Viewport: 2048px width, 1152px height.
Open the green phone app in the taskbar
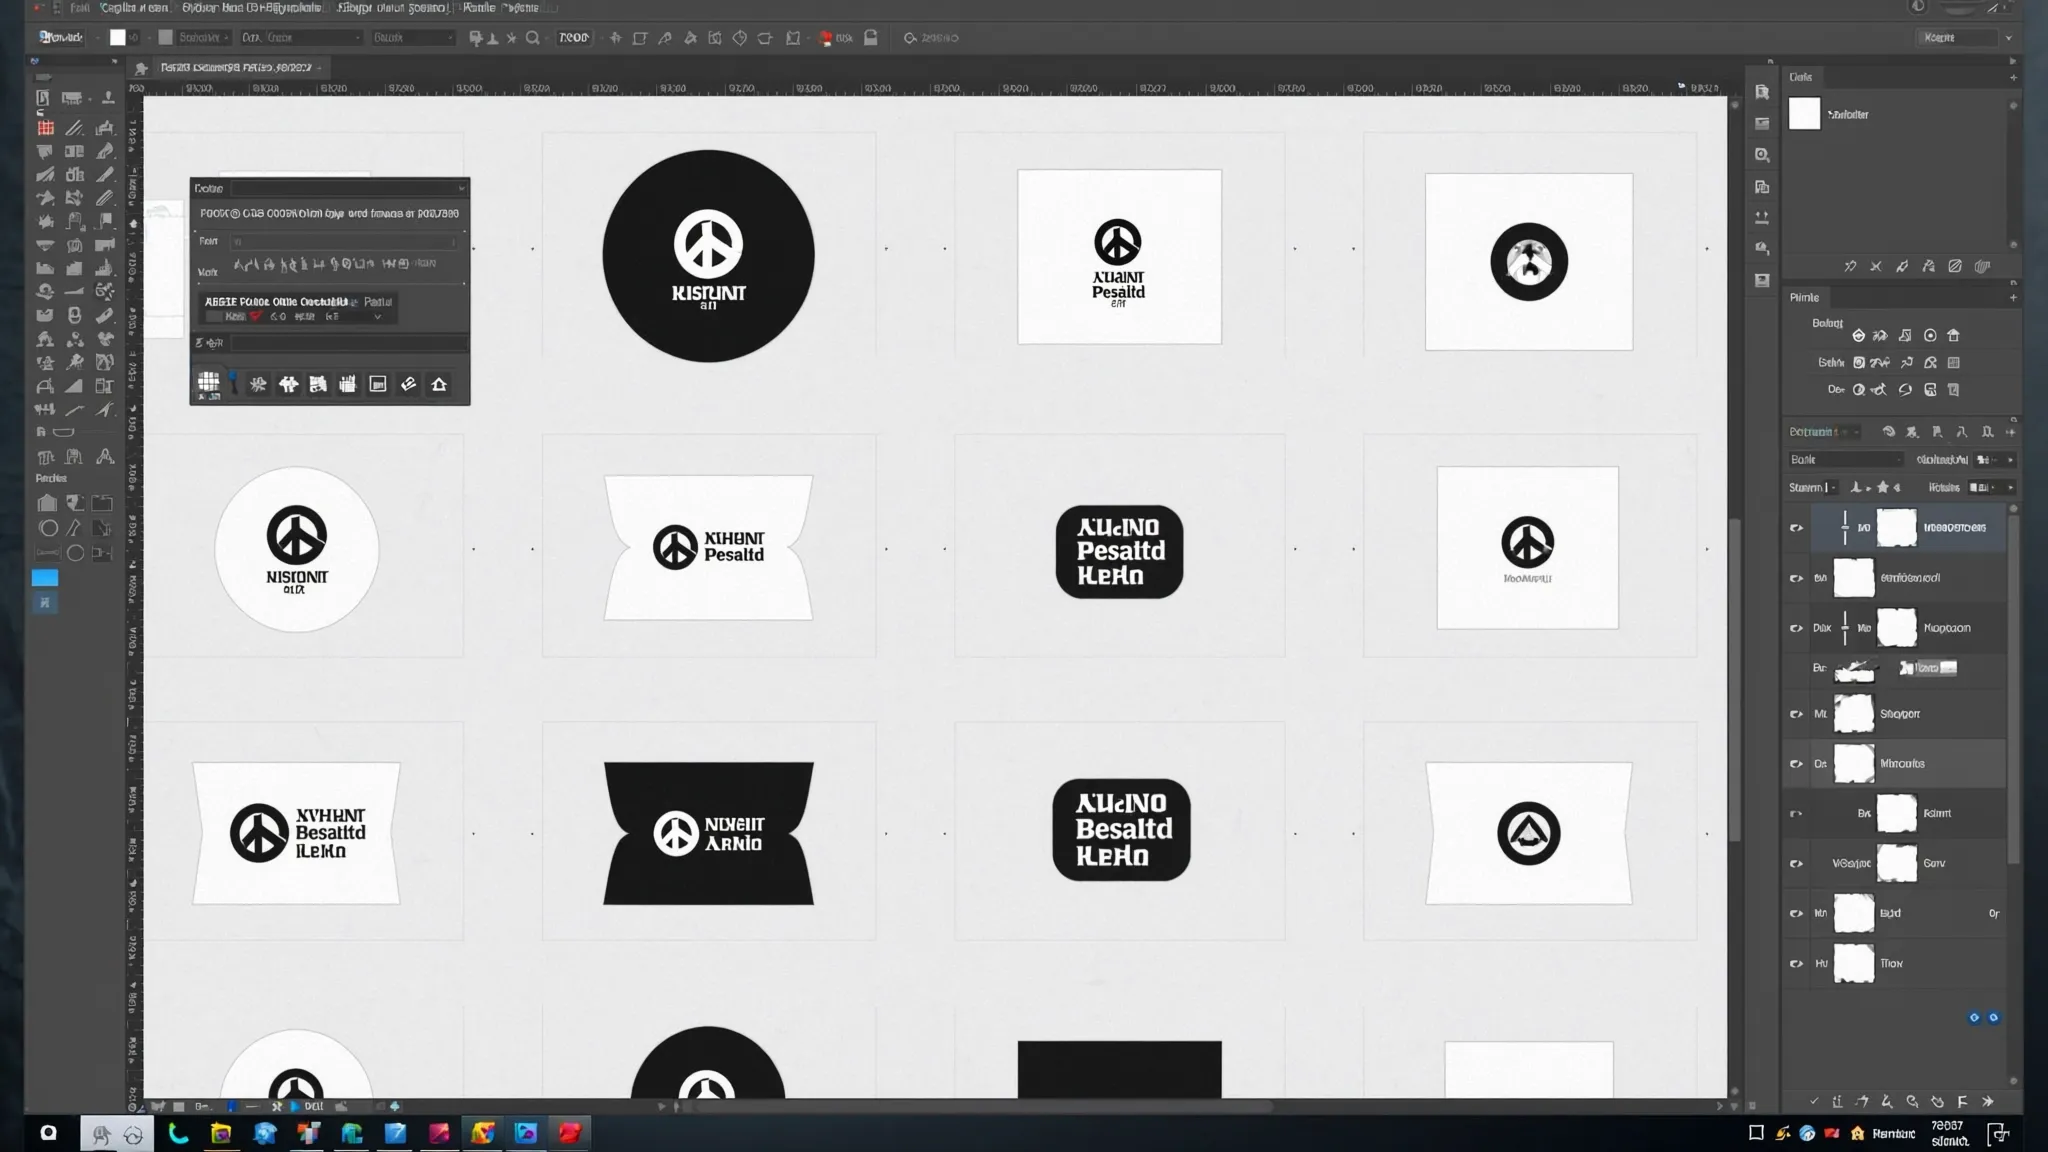point(178,1133)
